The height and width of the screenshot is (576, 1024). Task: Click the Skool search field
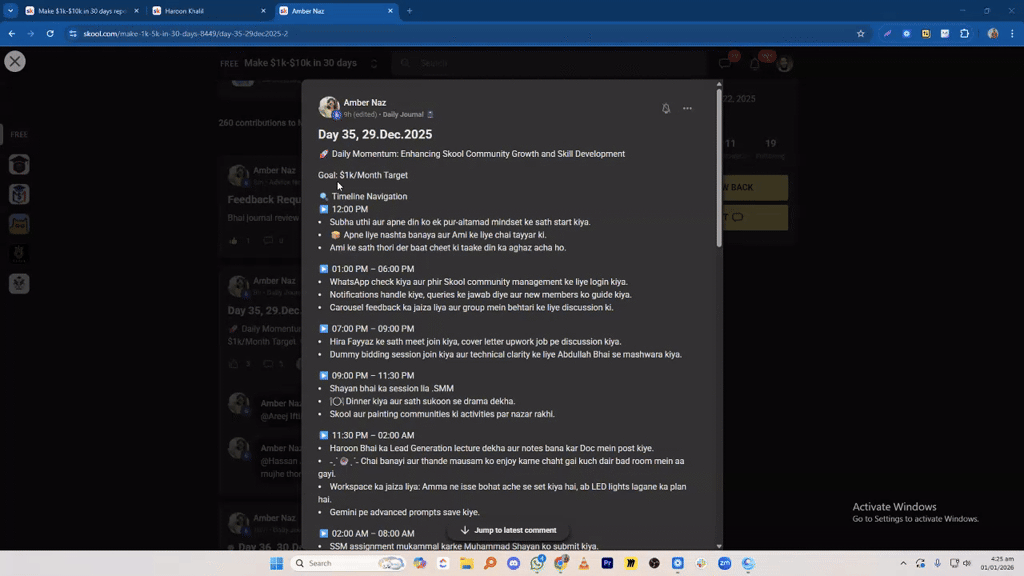pyautogui.click(x=549, y=63)
